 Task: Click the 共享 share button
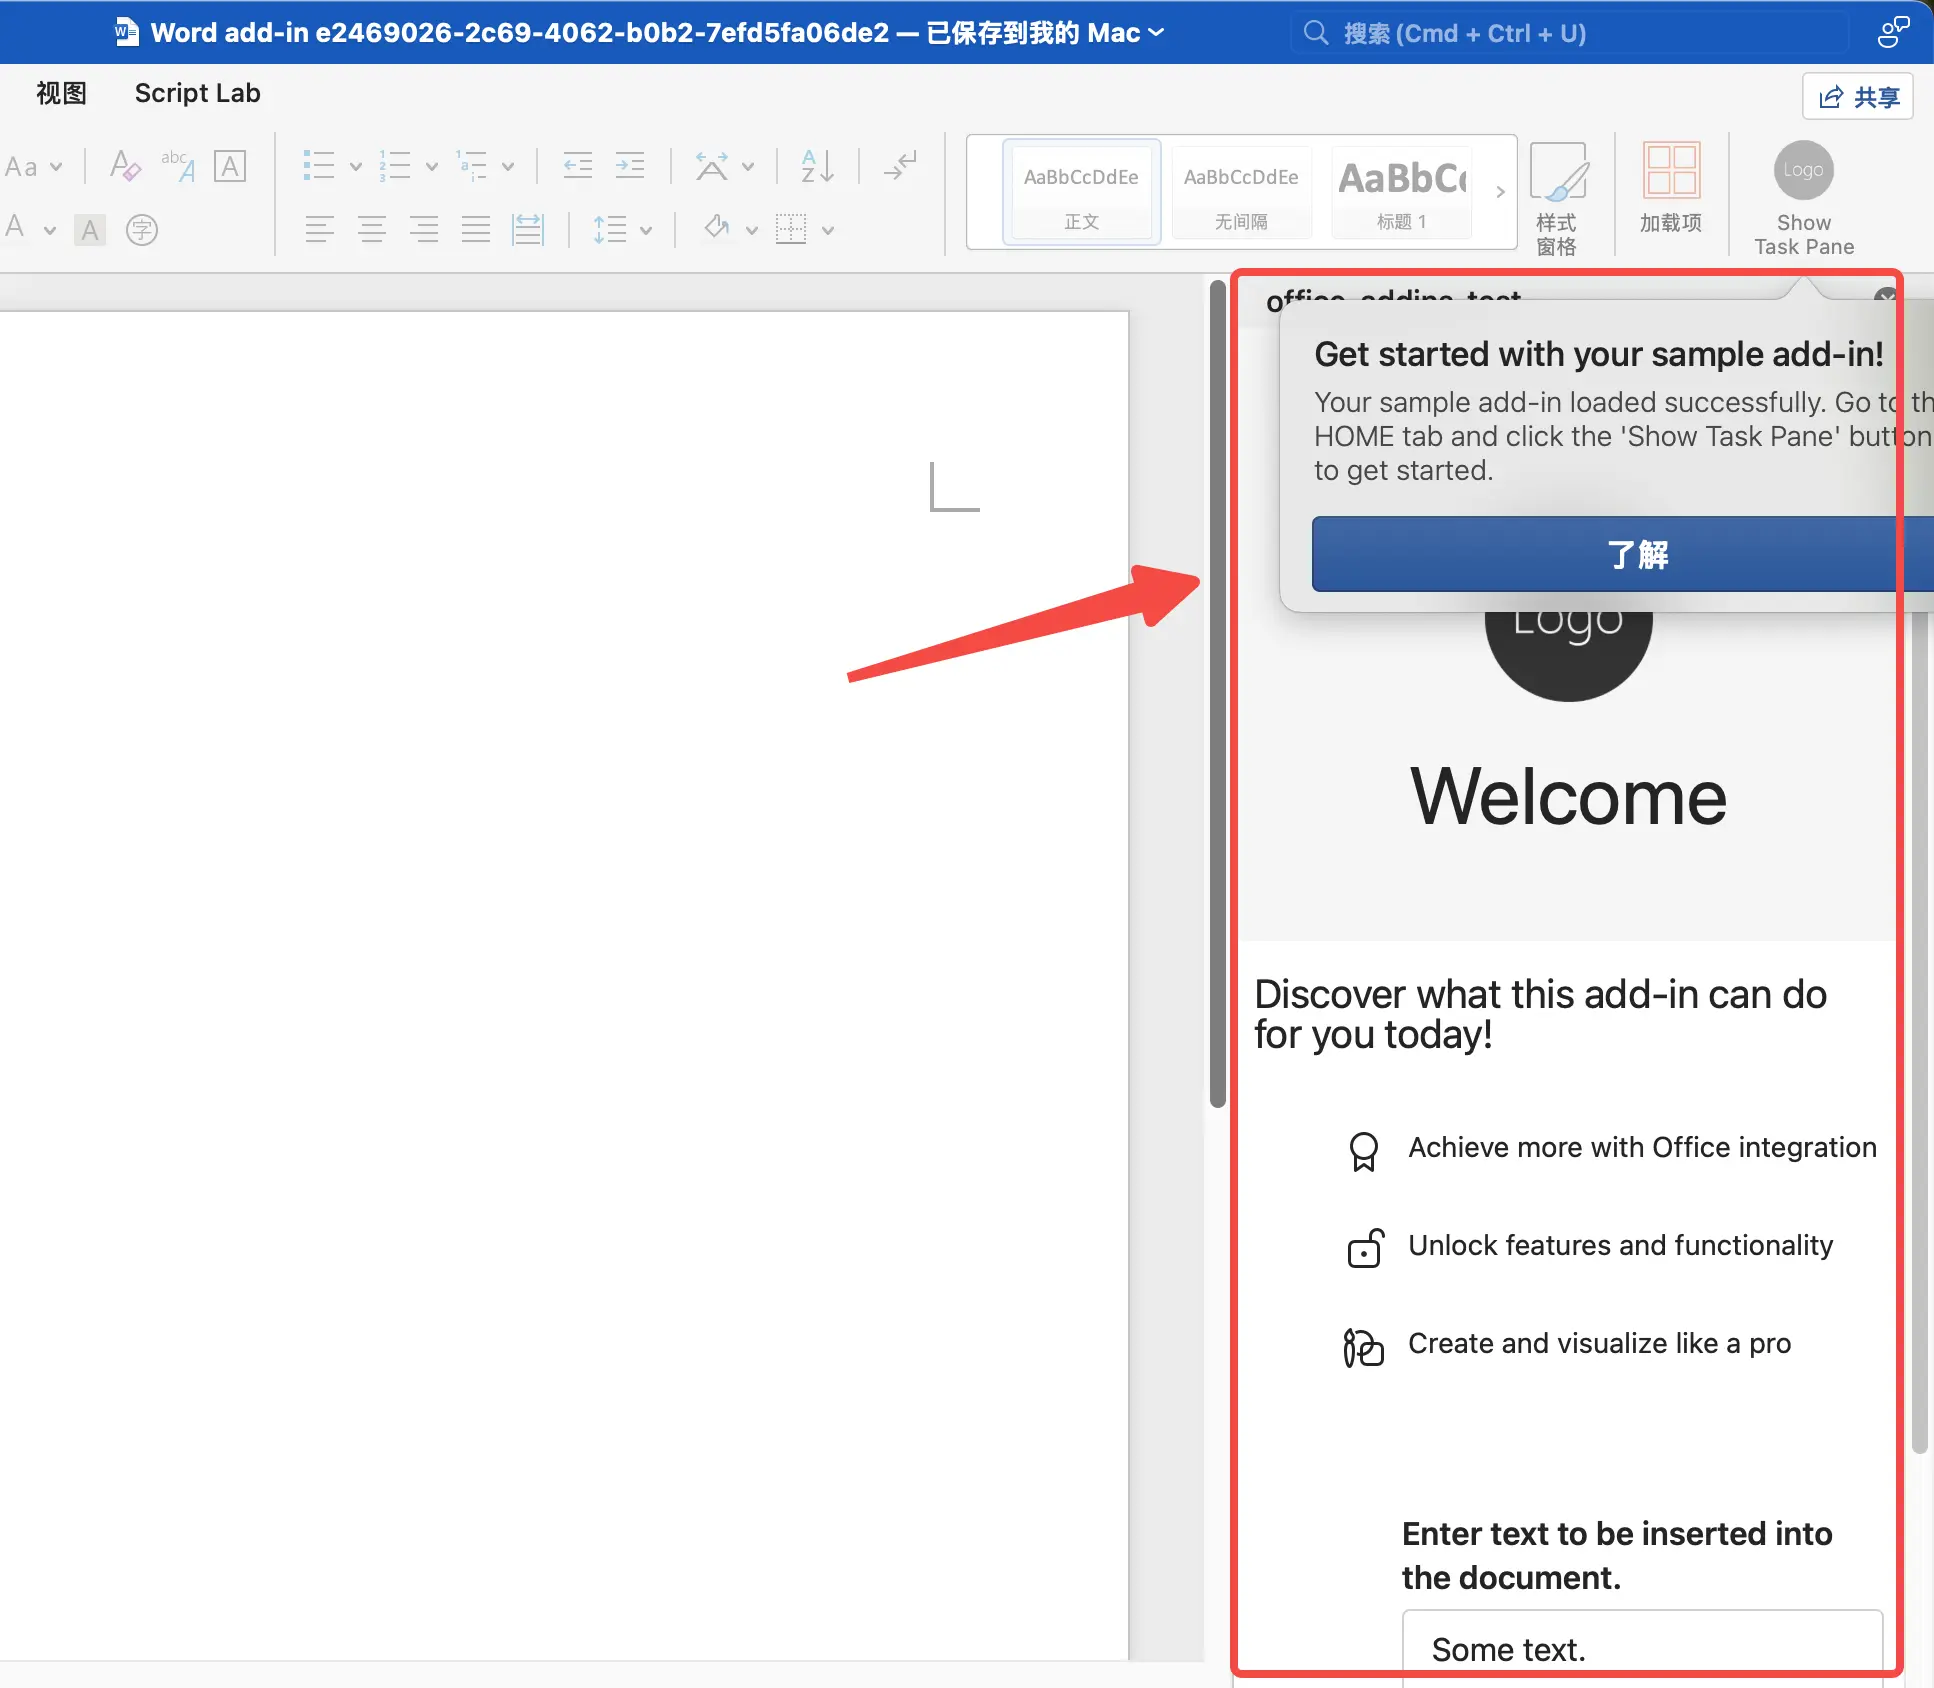[1857, 97]
